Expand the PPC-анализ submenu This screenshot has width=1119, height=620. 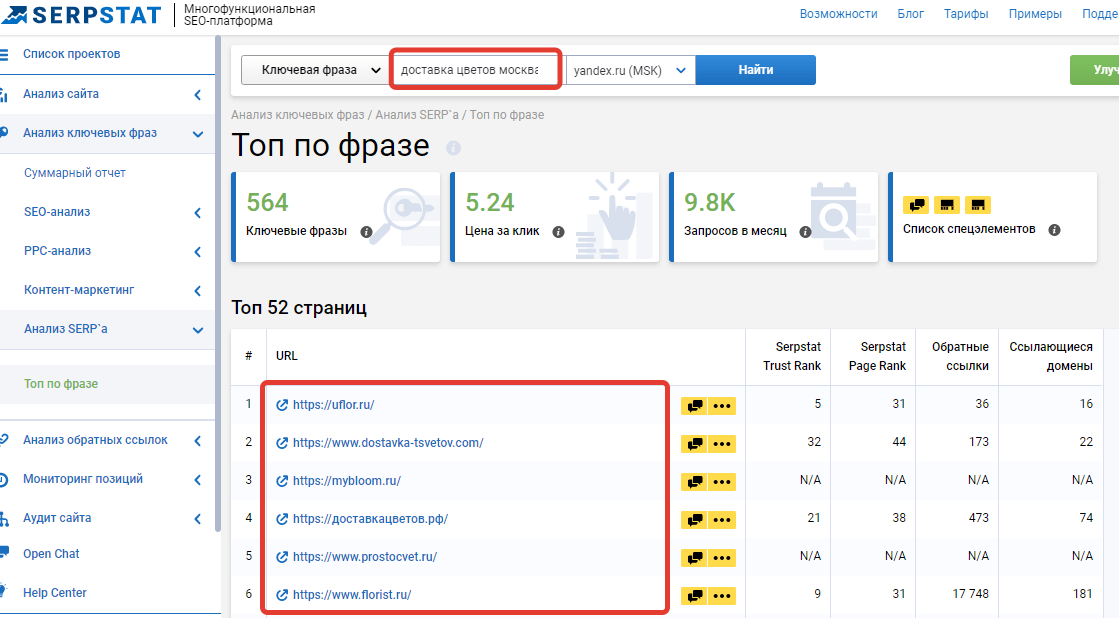198,252
